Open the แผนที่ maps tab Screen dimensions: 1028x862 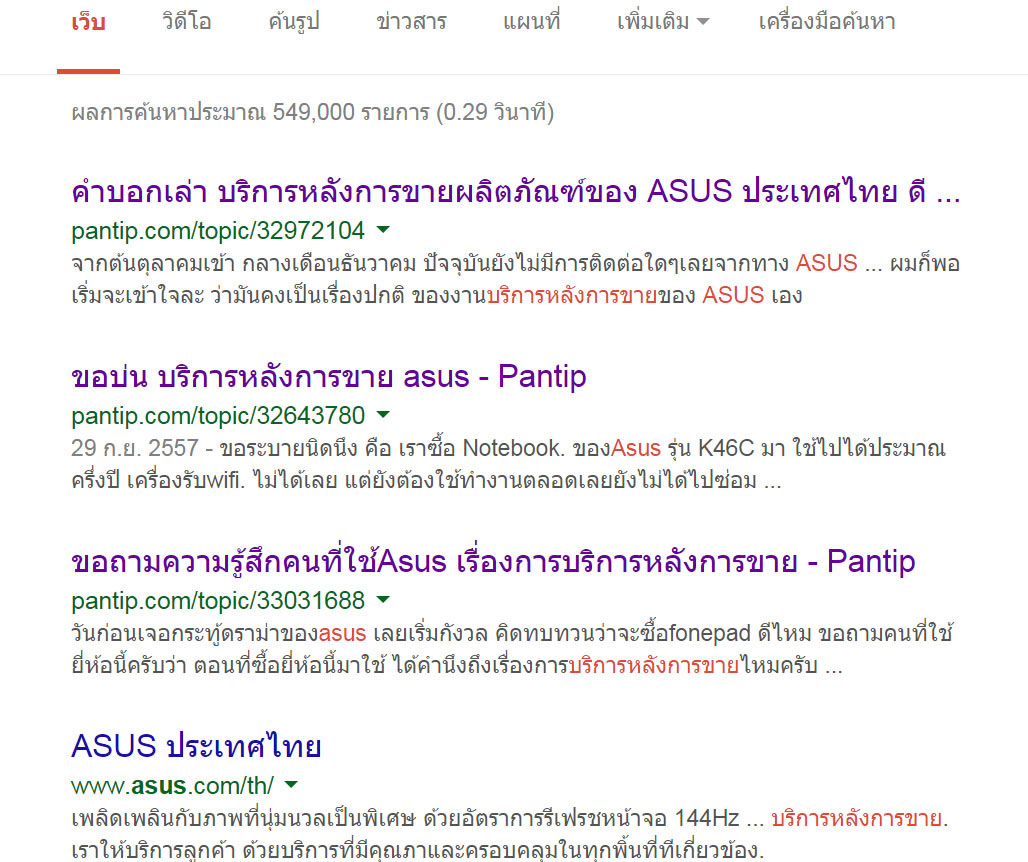[532, 22]
